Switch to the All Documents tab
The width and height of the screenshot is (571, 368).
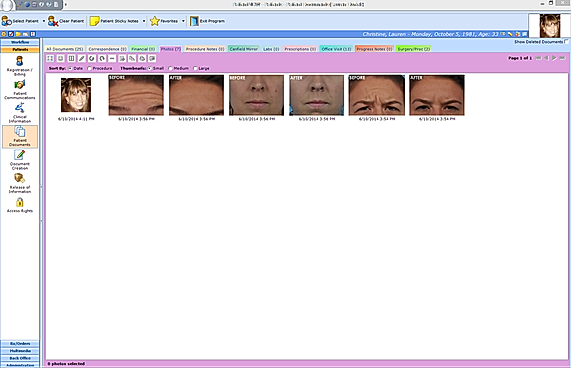[x=65, y=49]
